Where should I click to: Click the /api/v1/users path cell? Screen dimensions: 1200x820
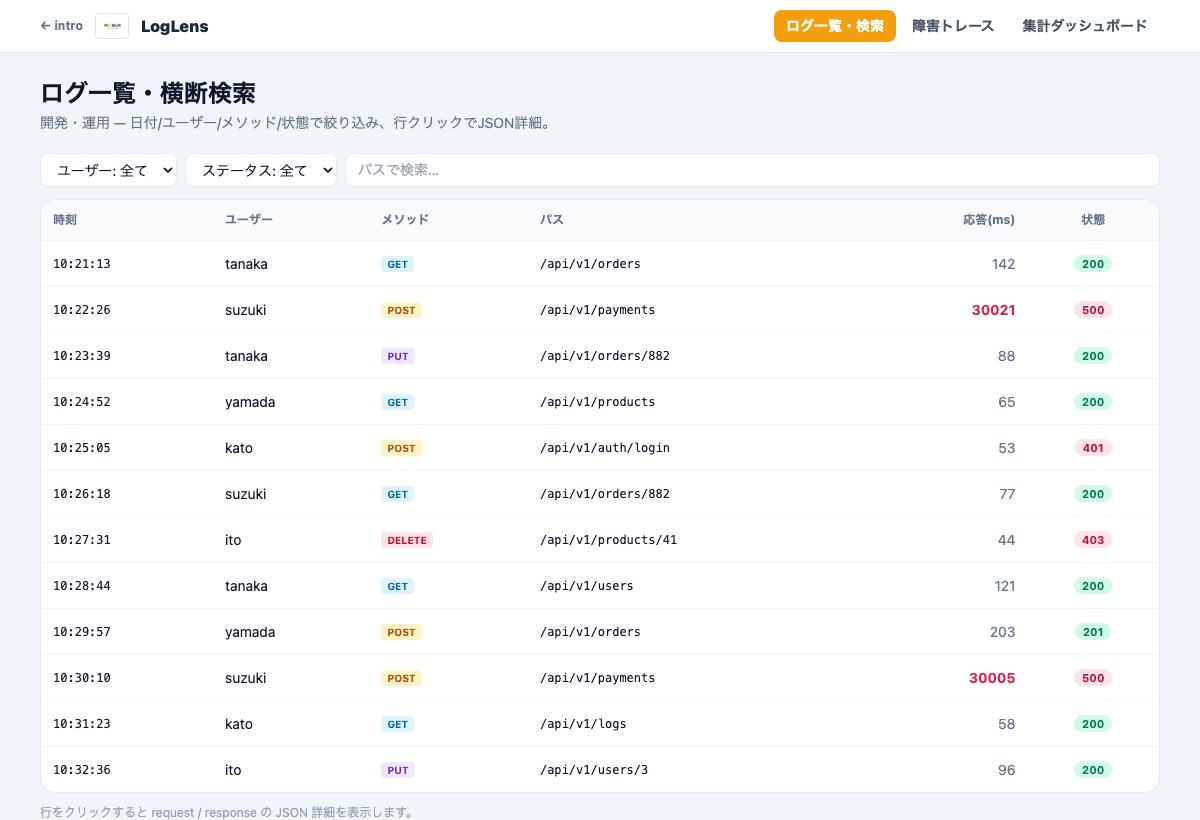[x=587, y=586]
